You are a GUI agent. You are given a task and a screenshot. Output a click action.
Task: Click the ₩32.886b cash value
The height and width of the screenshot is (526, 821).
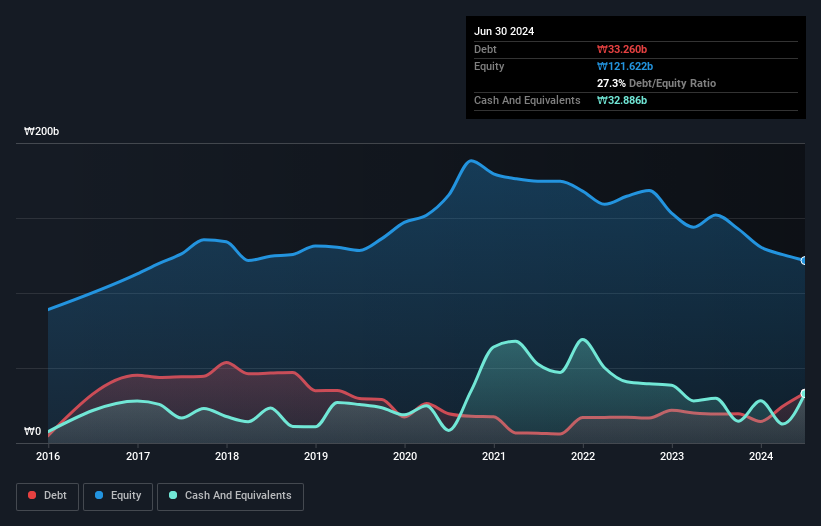622,100
